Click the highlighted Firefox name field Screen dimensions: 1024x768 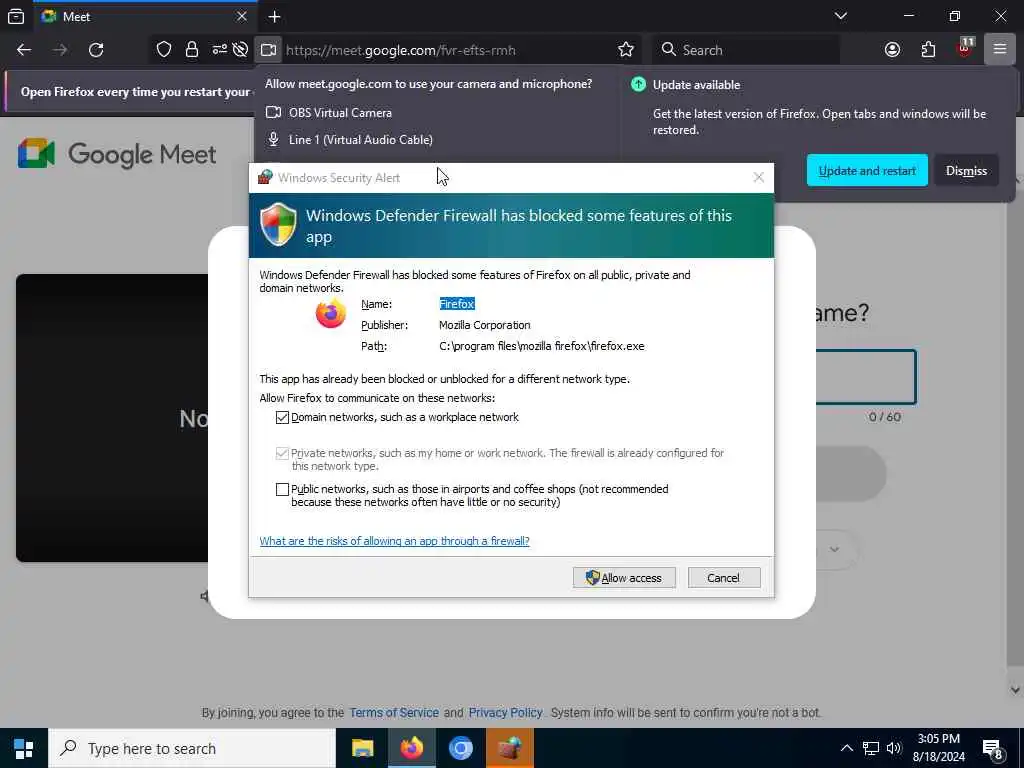(457, 304)
